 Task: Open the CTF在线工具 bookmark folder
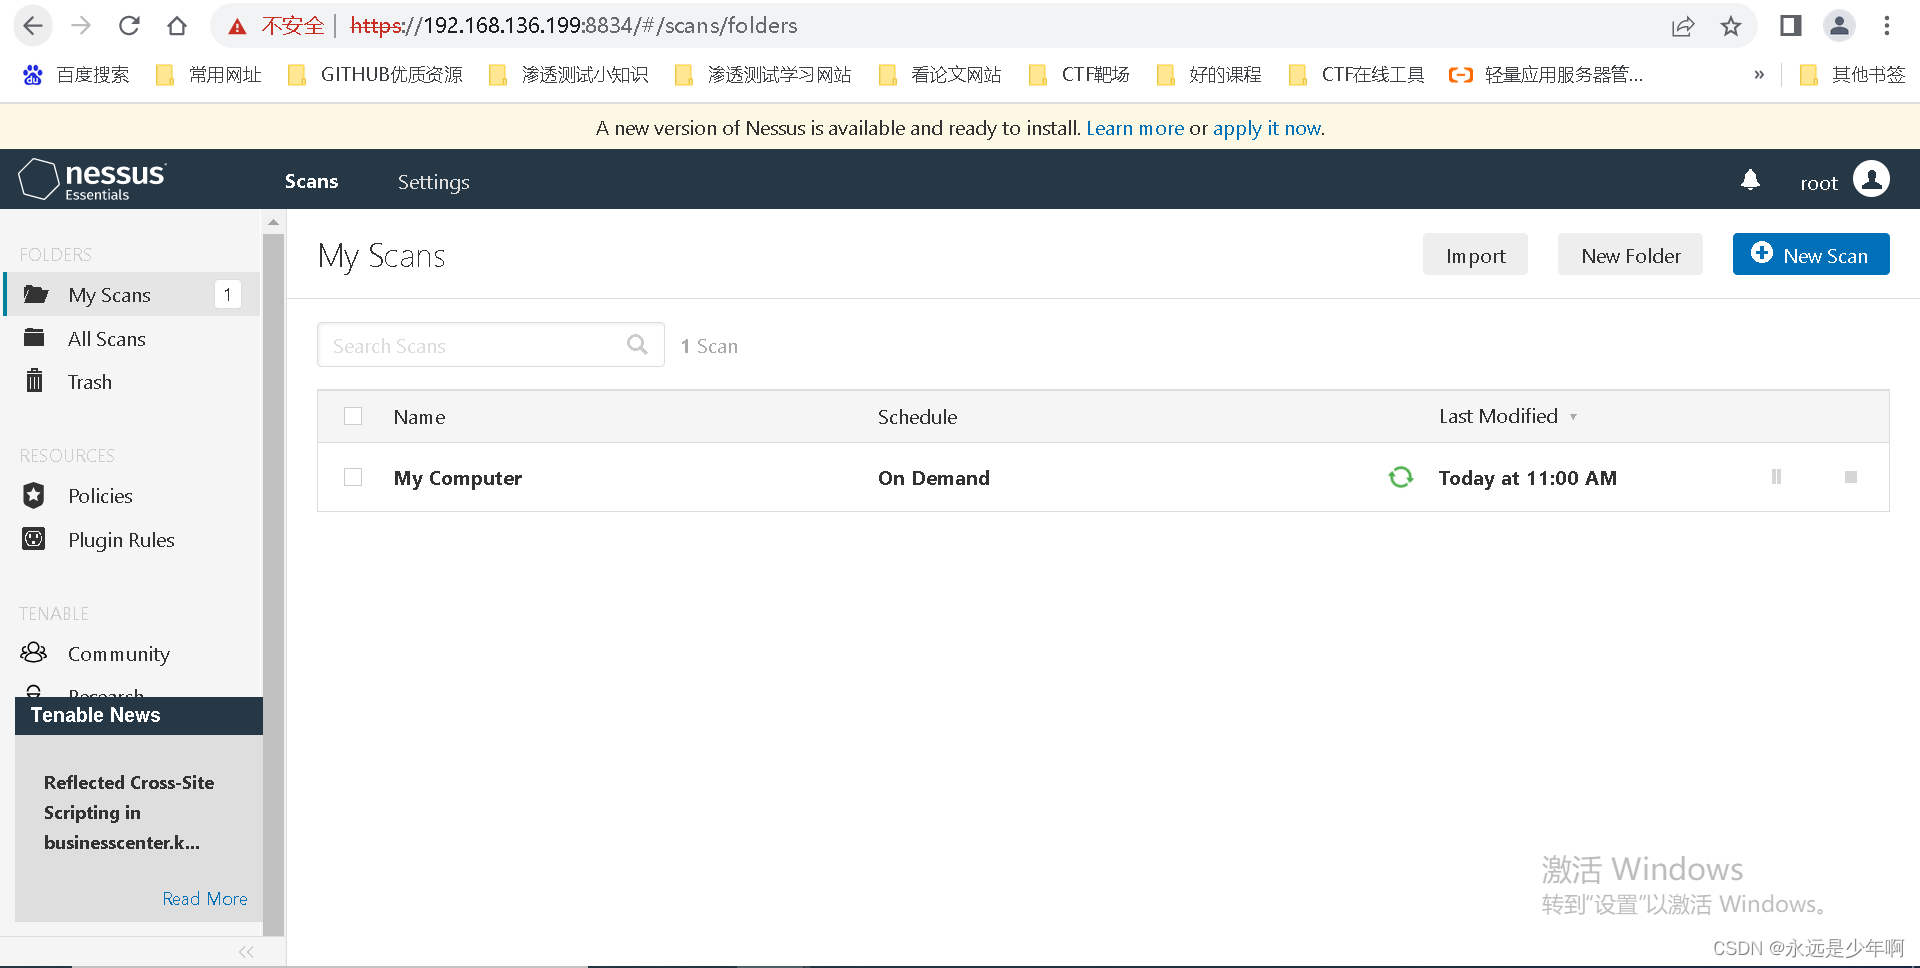click(1357, 75)
